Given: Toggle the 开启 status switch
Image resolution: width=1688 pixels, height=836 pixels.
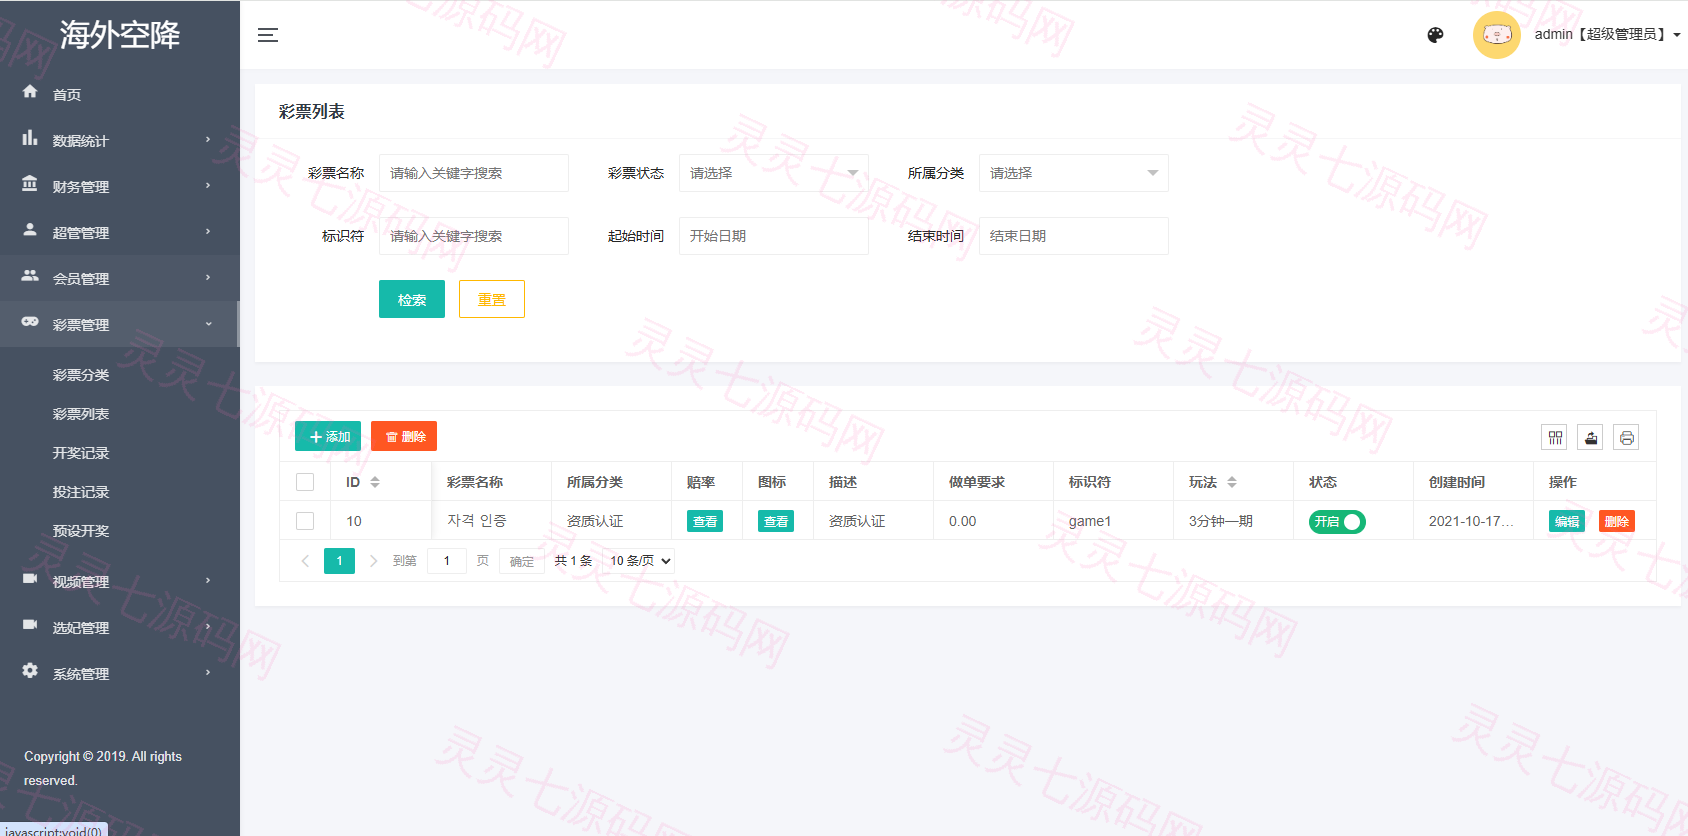Looking at the screenshot, I should (1337, 521).
